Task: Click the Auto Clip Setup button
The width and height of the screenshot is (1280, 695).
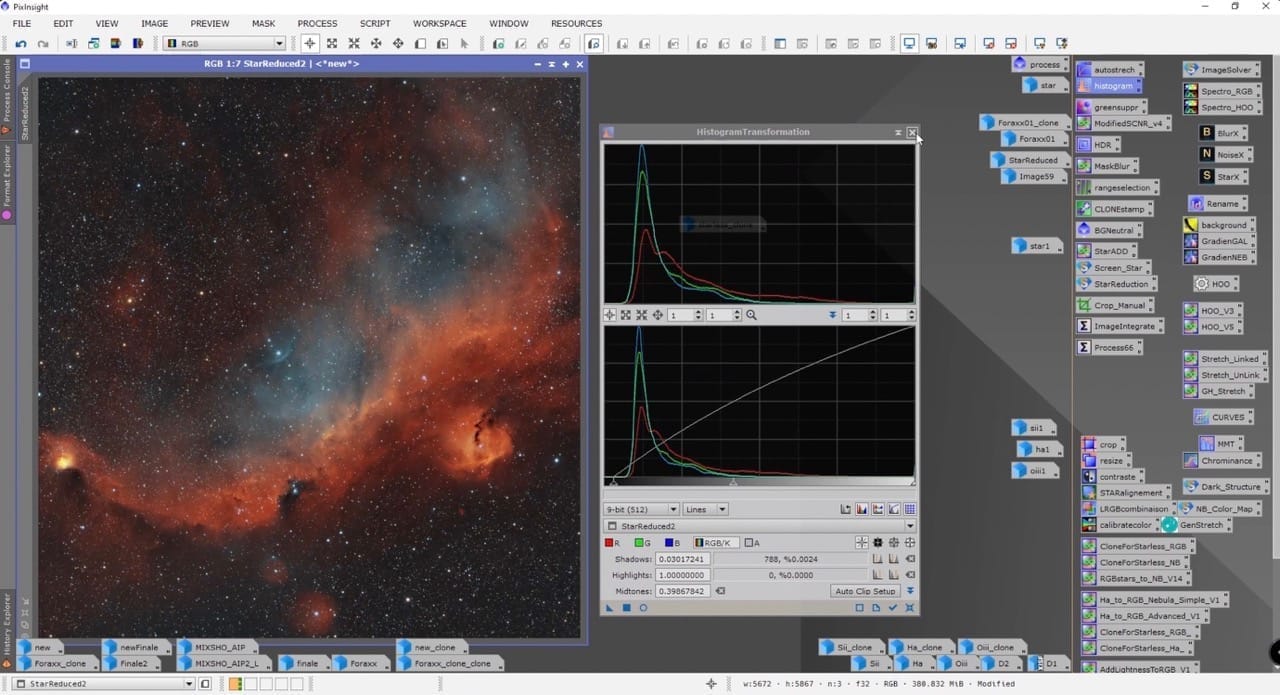Action: (x=866, y=591)
